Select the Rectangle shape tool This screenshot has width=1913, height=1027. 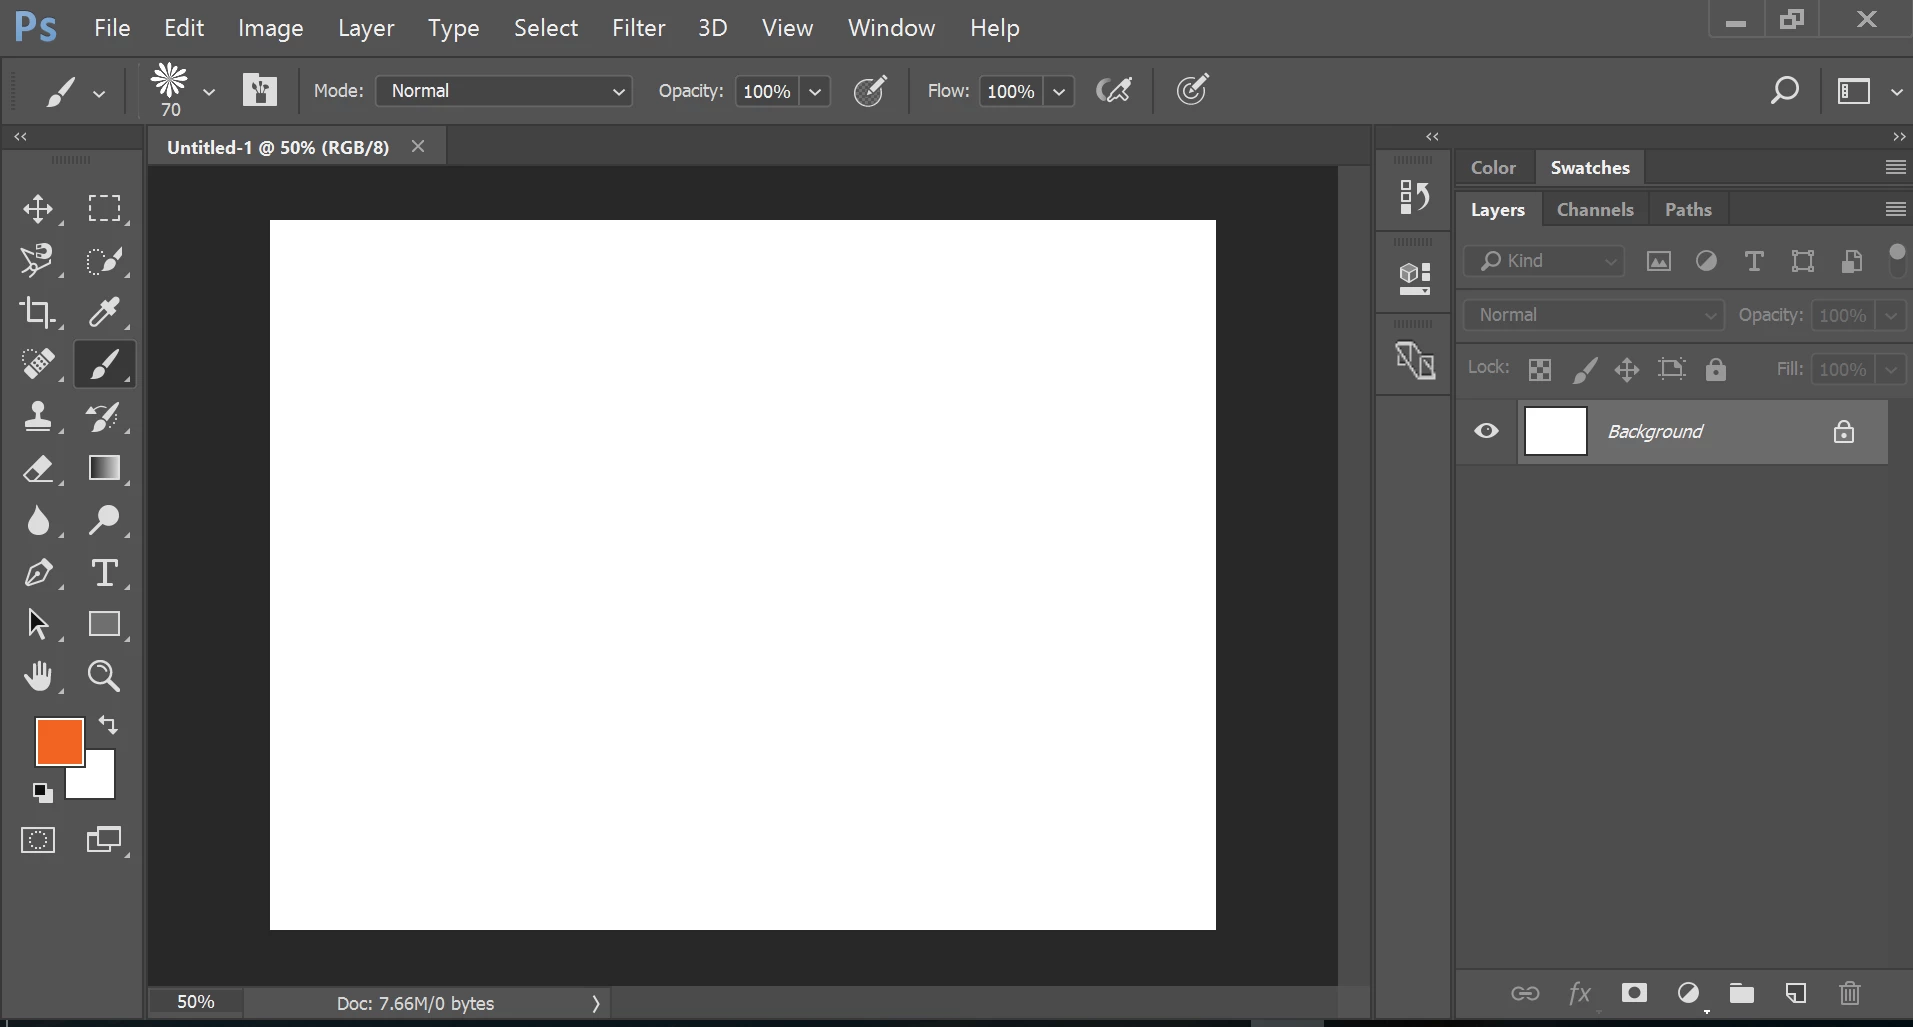[104, 624]
